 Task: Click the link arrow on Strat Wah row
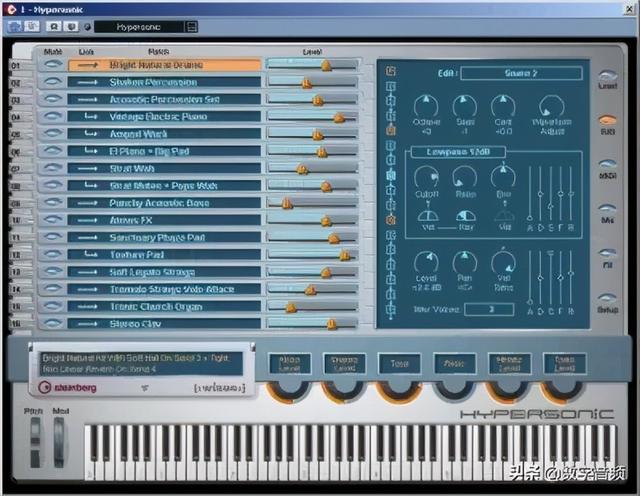[x=88, y=169]
